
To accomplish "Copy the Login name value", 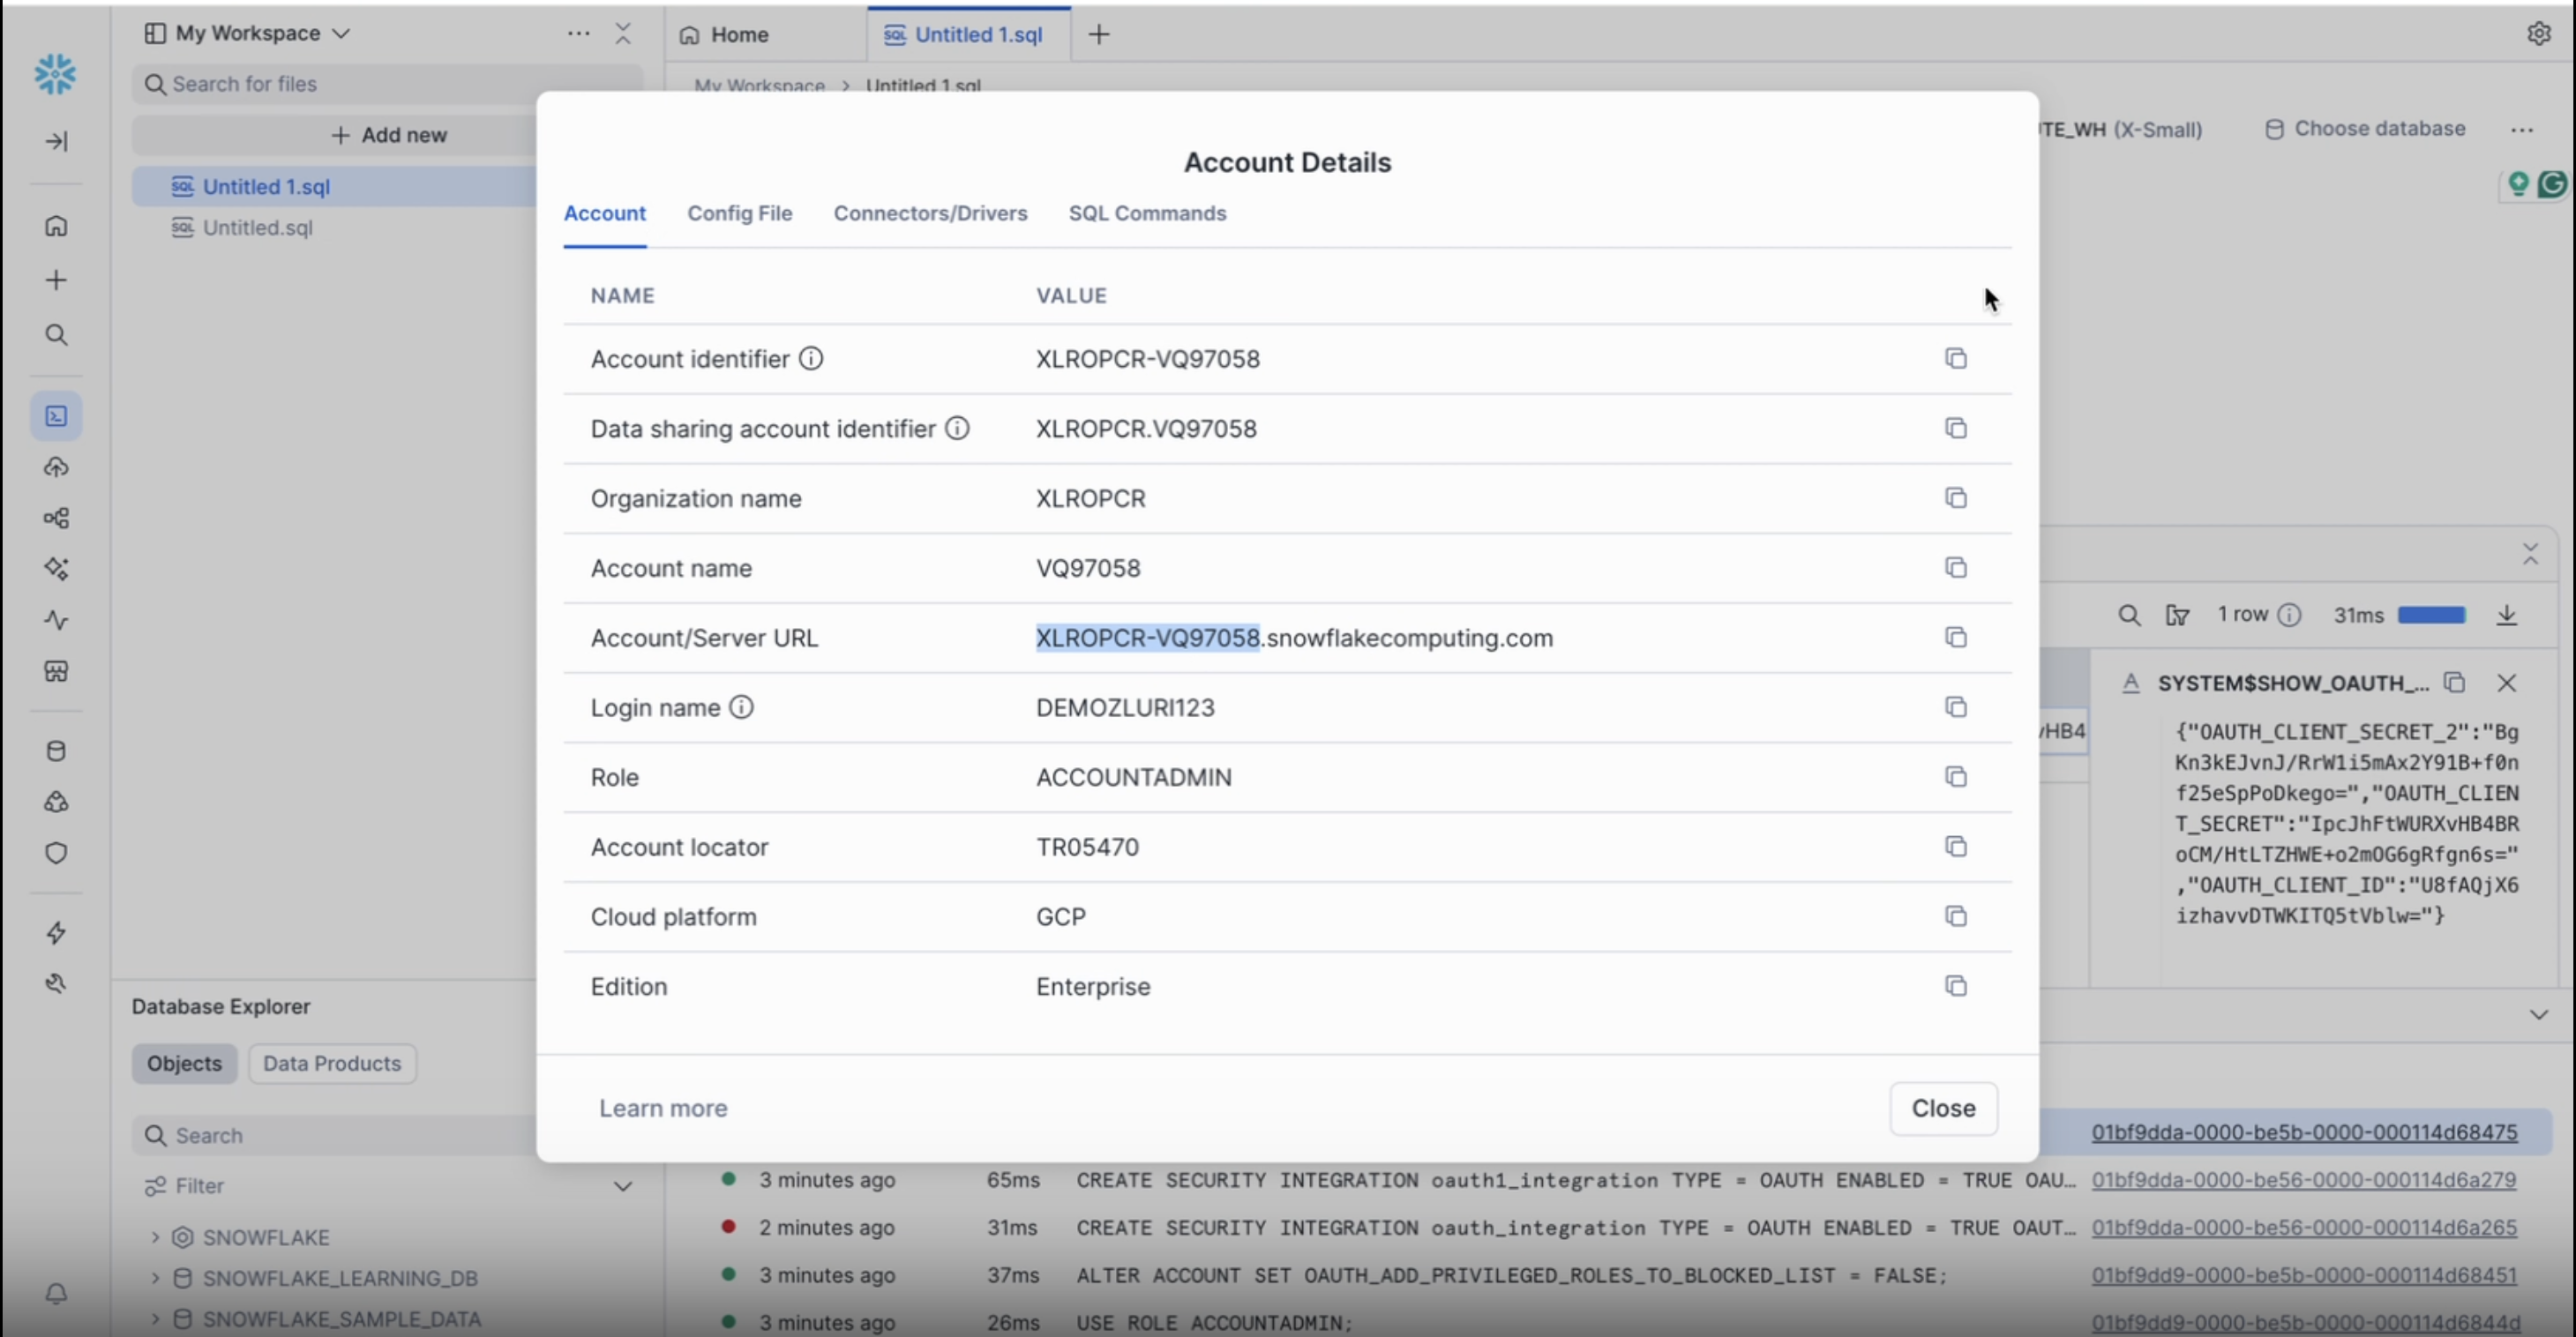I will [x=1955, y=707].
